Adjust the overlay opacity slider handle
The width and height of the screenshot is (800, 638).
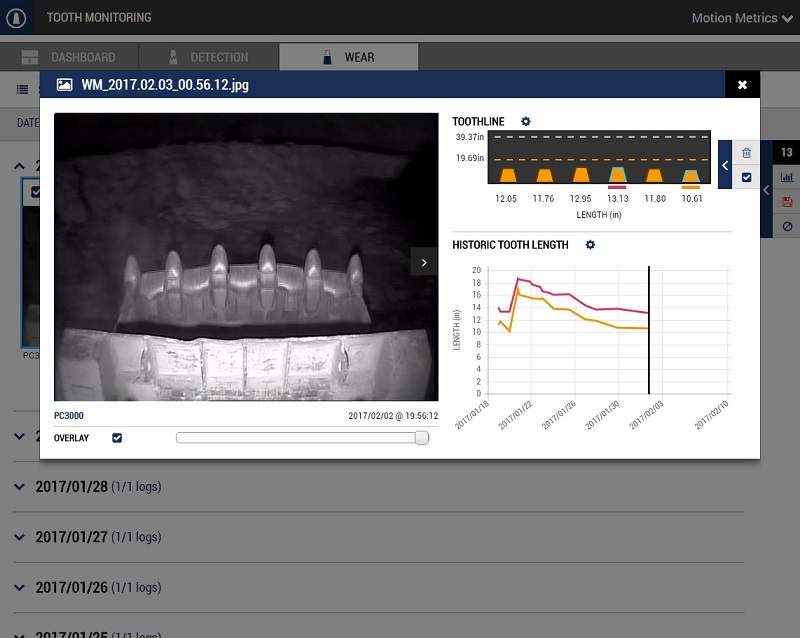coord(422,438)
